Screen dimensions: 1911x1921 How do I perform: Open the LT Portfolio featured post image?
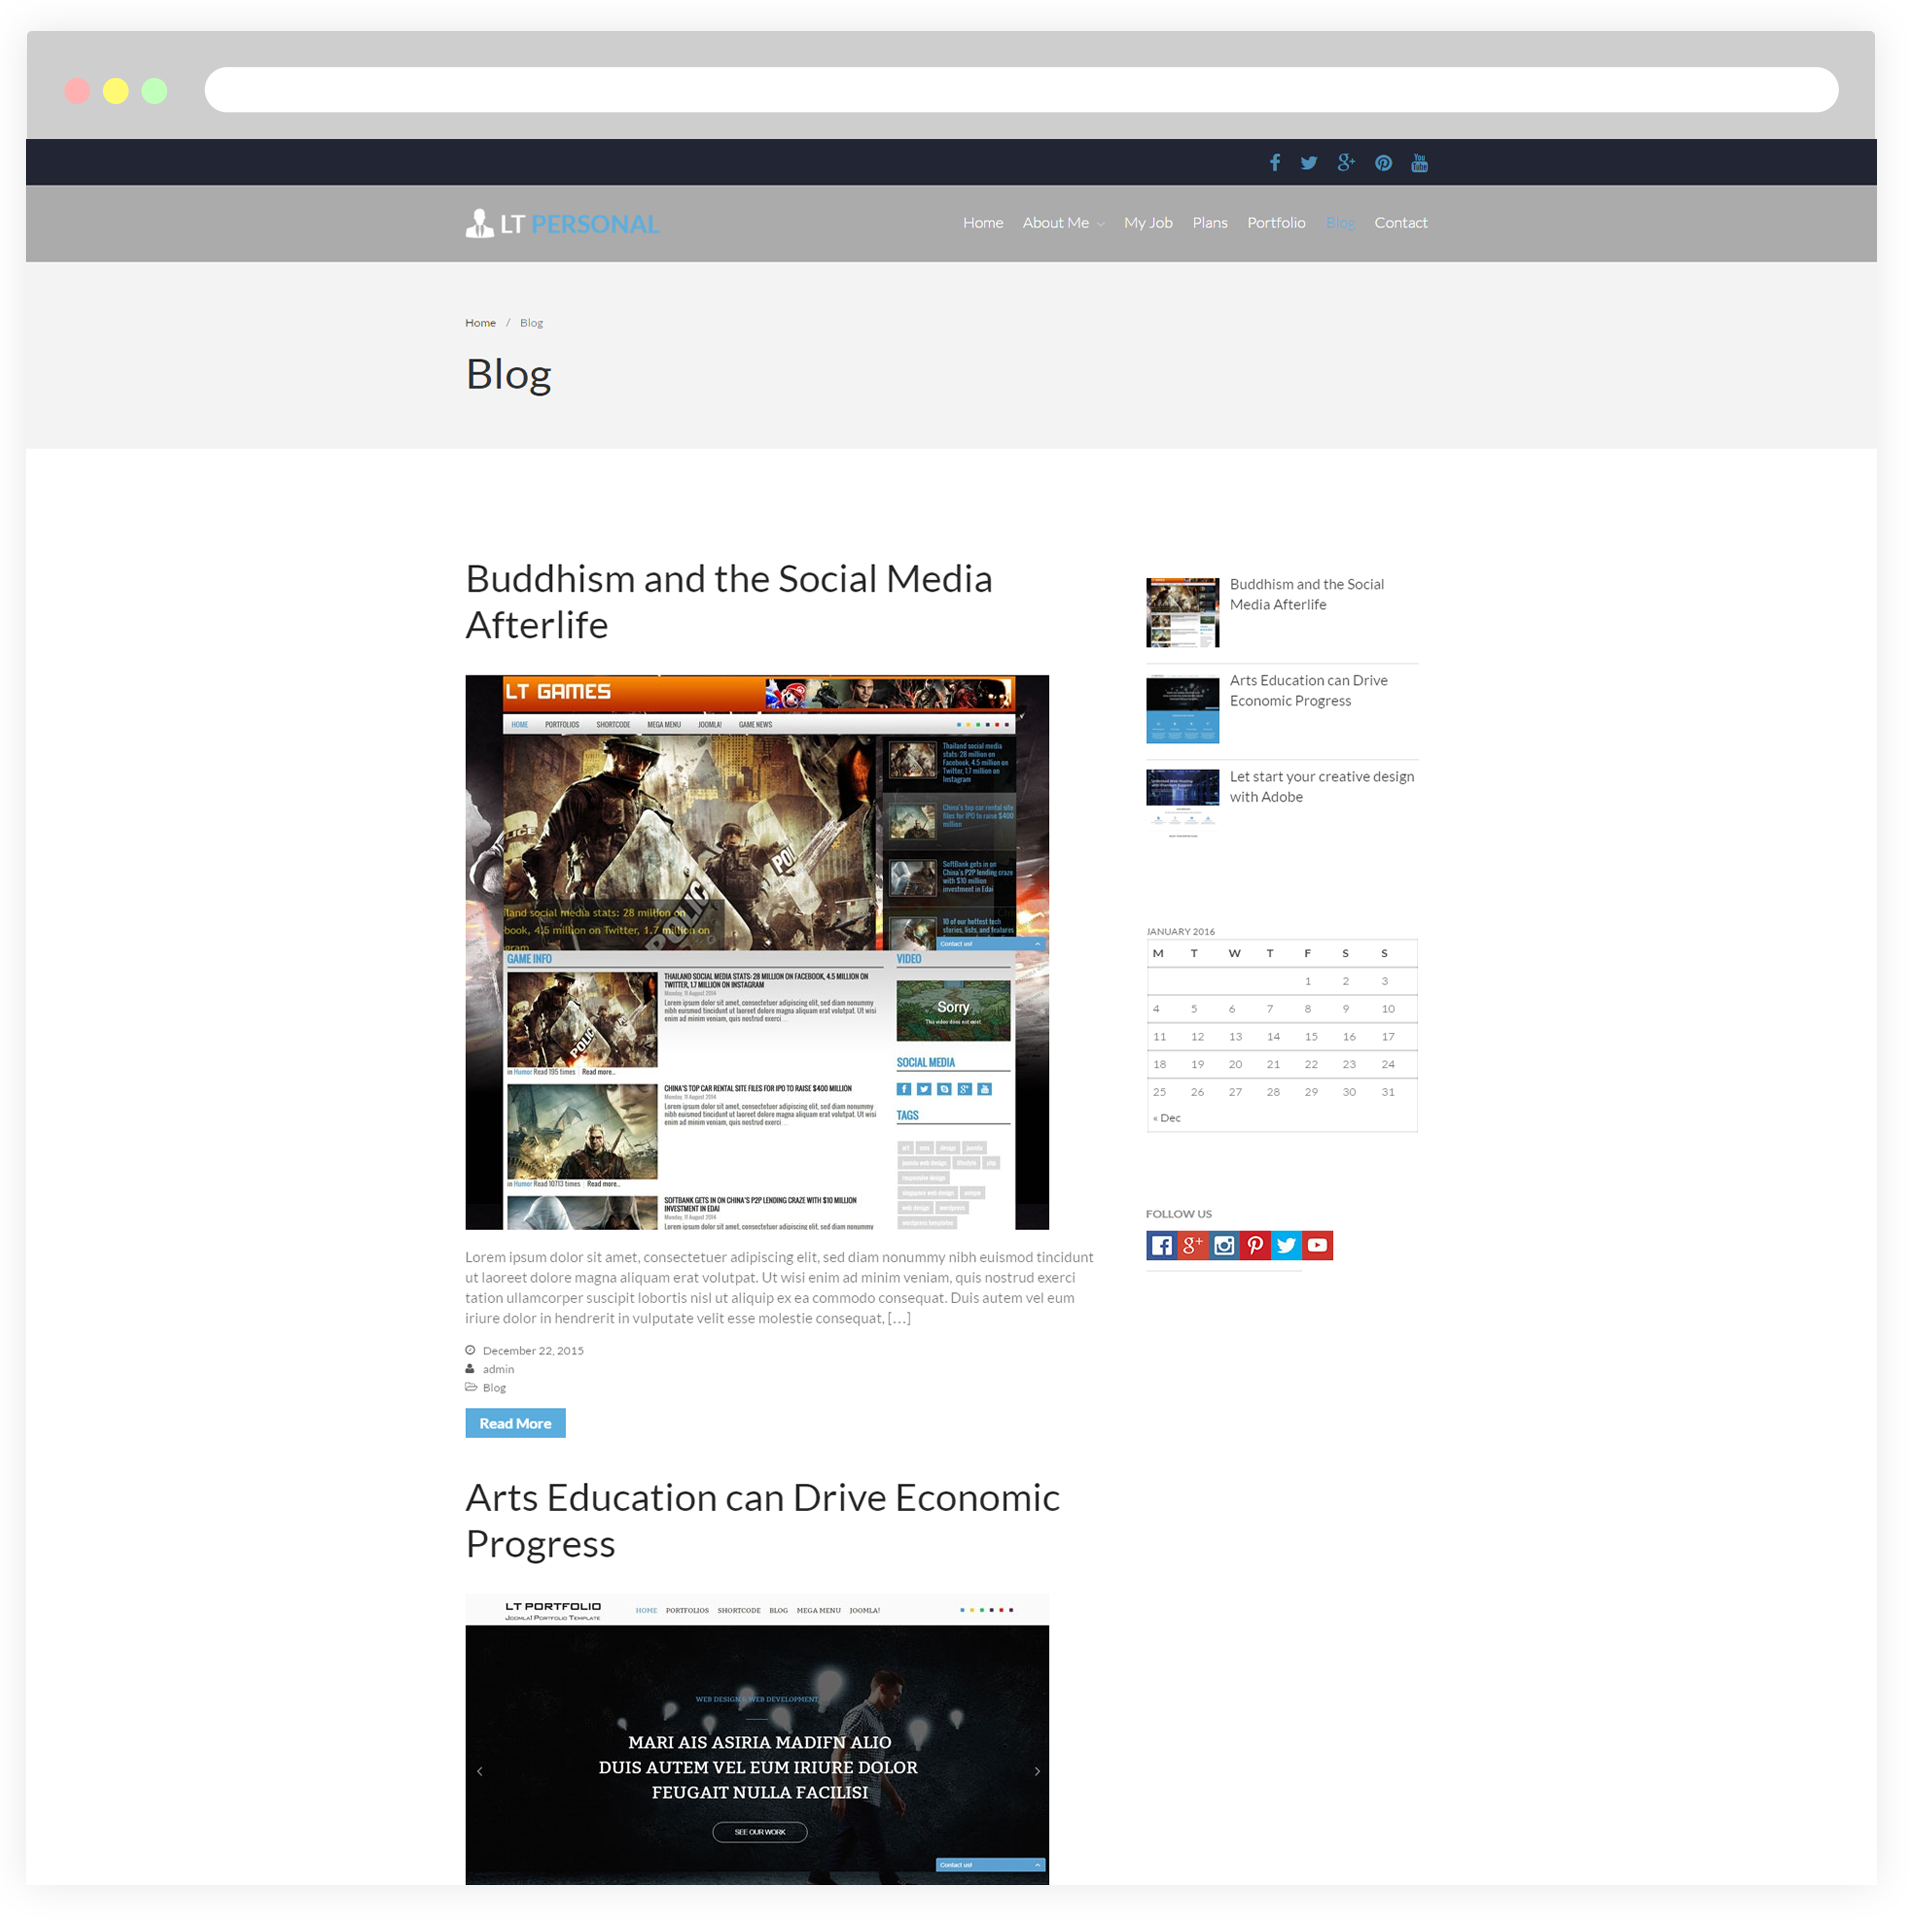(x=757, y=1741)
